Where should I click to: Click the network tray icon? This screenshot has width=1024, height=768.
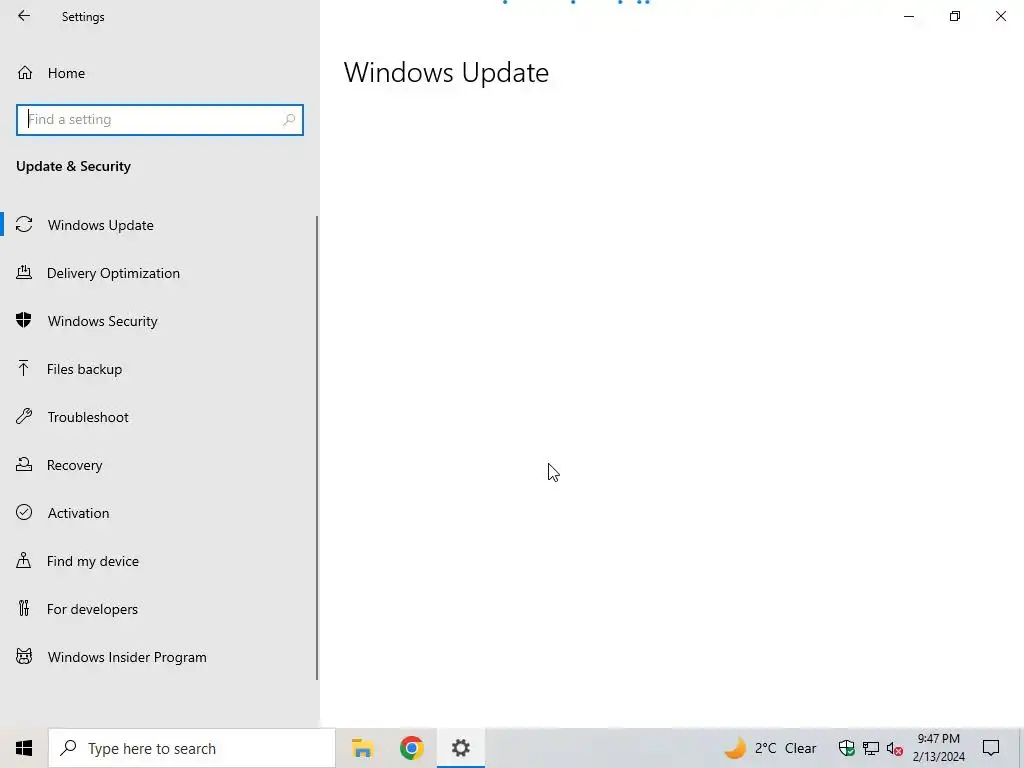[871, 748]
